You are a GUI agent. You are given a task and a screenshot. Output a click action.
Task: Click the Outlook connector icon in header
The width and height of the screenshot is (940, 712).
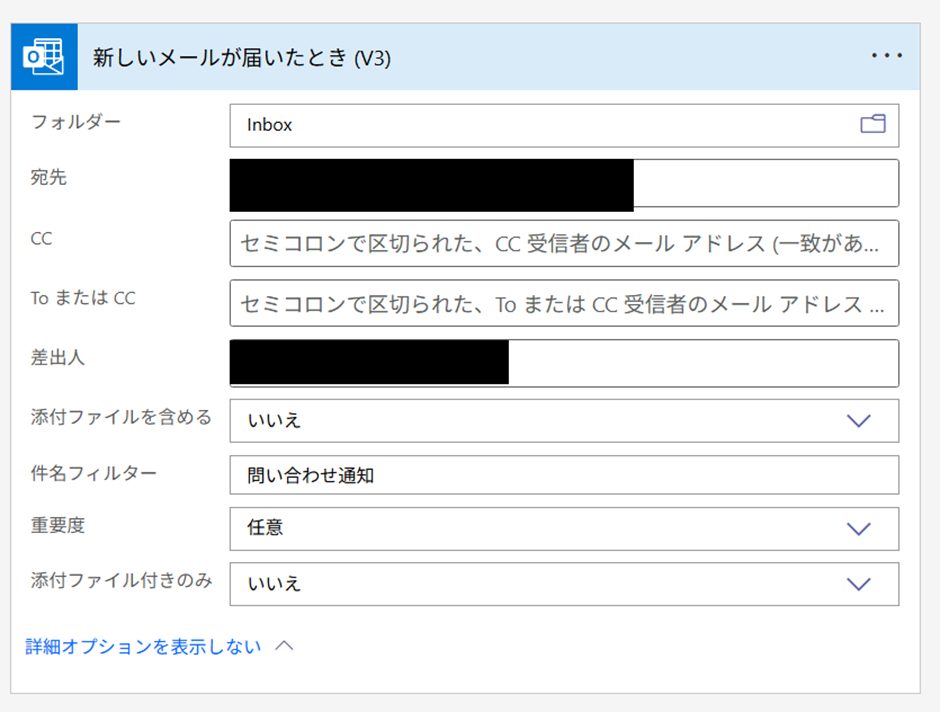[44, 57]
